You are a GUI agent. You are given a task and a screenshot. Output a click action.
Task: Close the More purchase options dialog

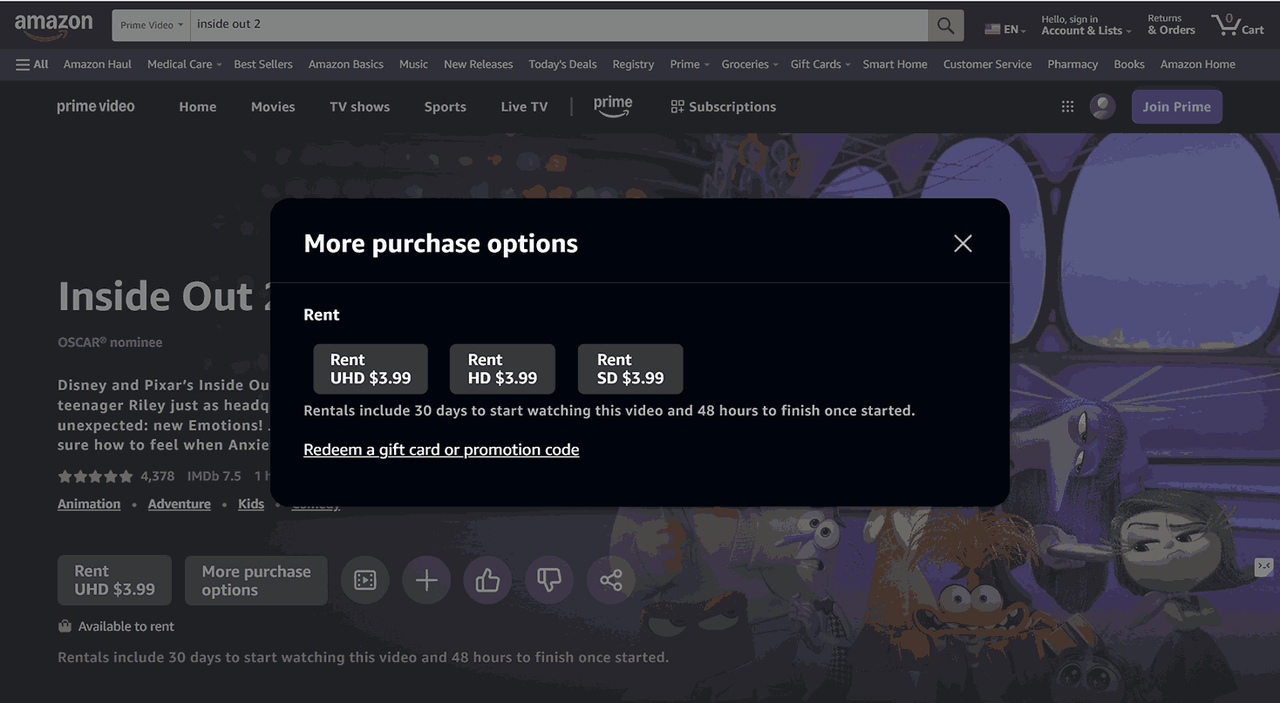click(962, 243)
